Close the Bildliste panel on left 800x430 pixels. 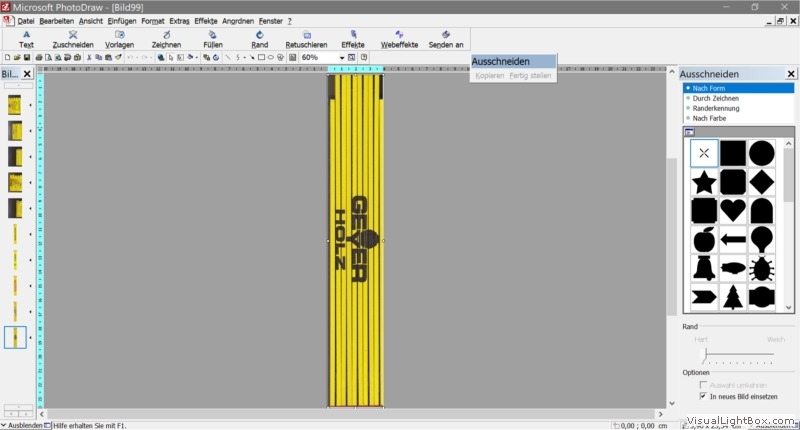[27, 74]
